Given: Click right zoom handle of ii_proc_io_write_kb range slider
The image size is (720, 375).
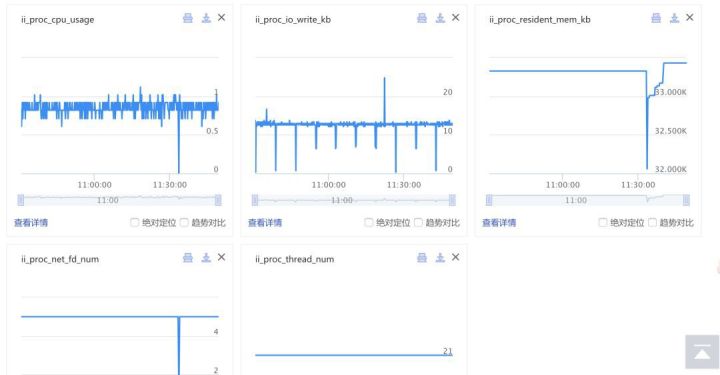Looking at the screenshot, I should pyautogui.click(x=452, y=200).
